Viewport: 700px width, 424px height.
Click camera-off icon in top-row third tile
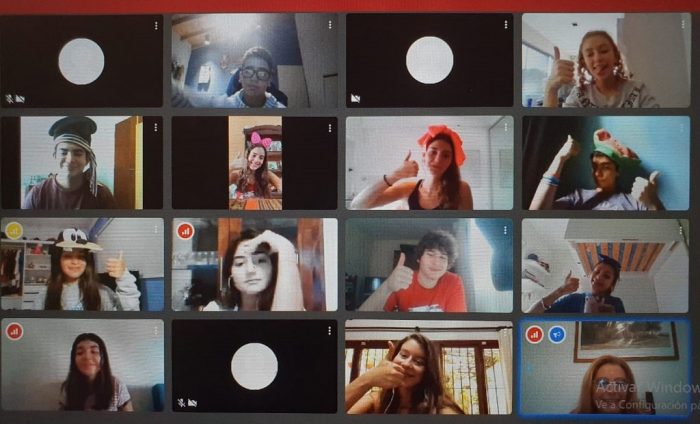click(x=355, y=98)
